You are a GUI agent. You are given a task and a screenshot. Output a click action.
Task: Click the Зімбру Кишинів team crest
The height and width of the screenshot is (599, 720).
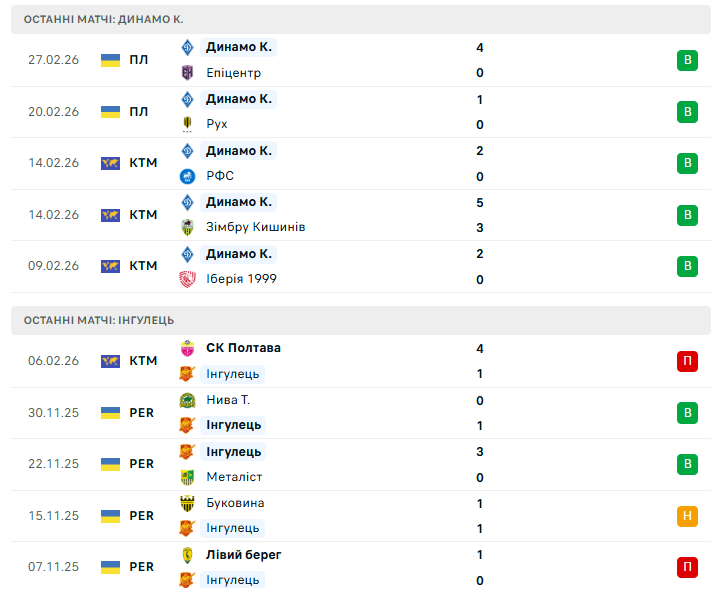(x=187, y=227)
